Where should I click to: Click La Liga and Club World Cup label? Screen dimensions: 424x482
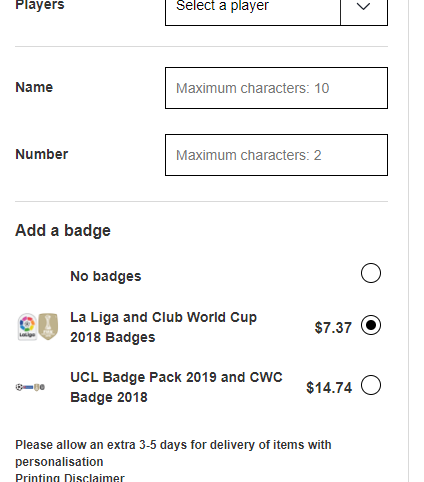point(163,327)
